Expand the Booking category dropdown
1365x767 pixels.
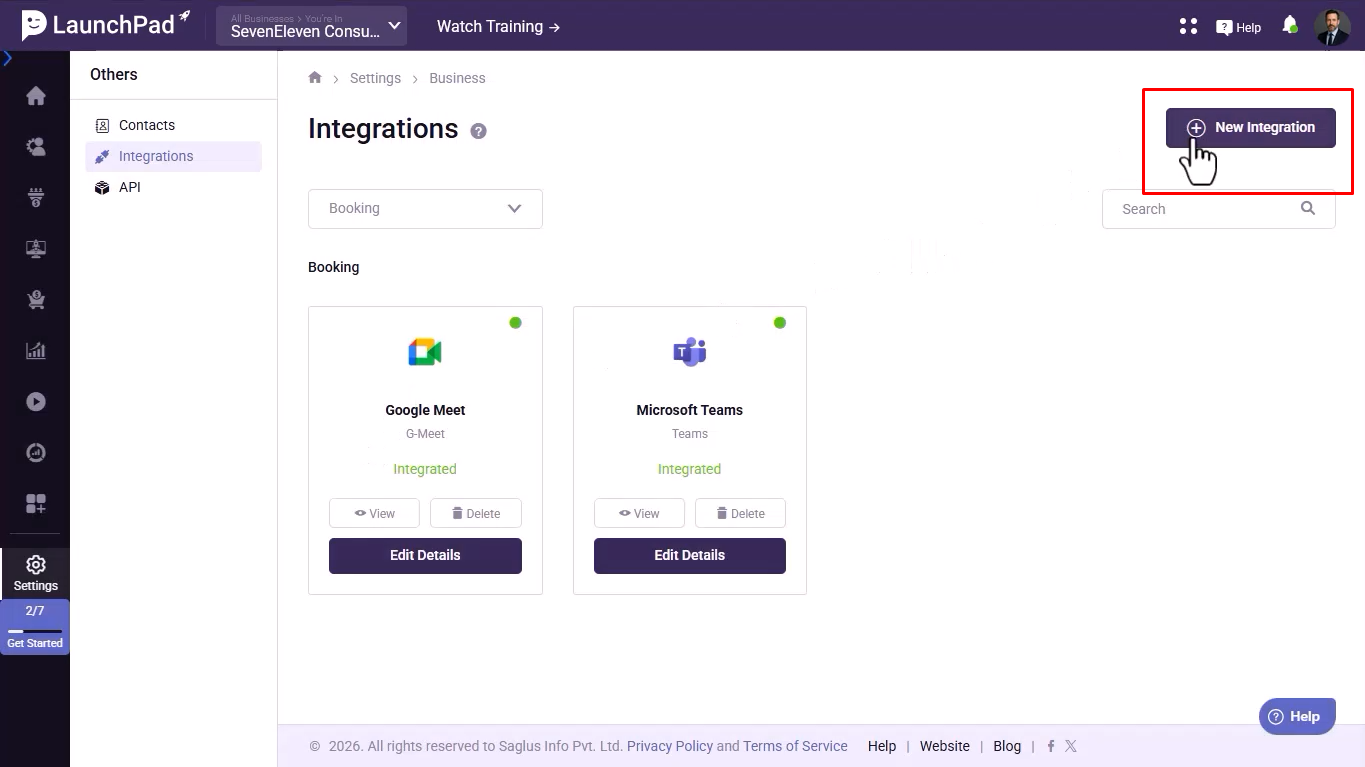pyautogui.click(x=425, y=209)
